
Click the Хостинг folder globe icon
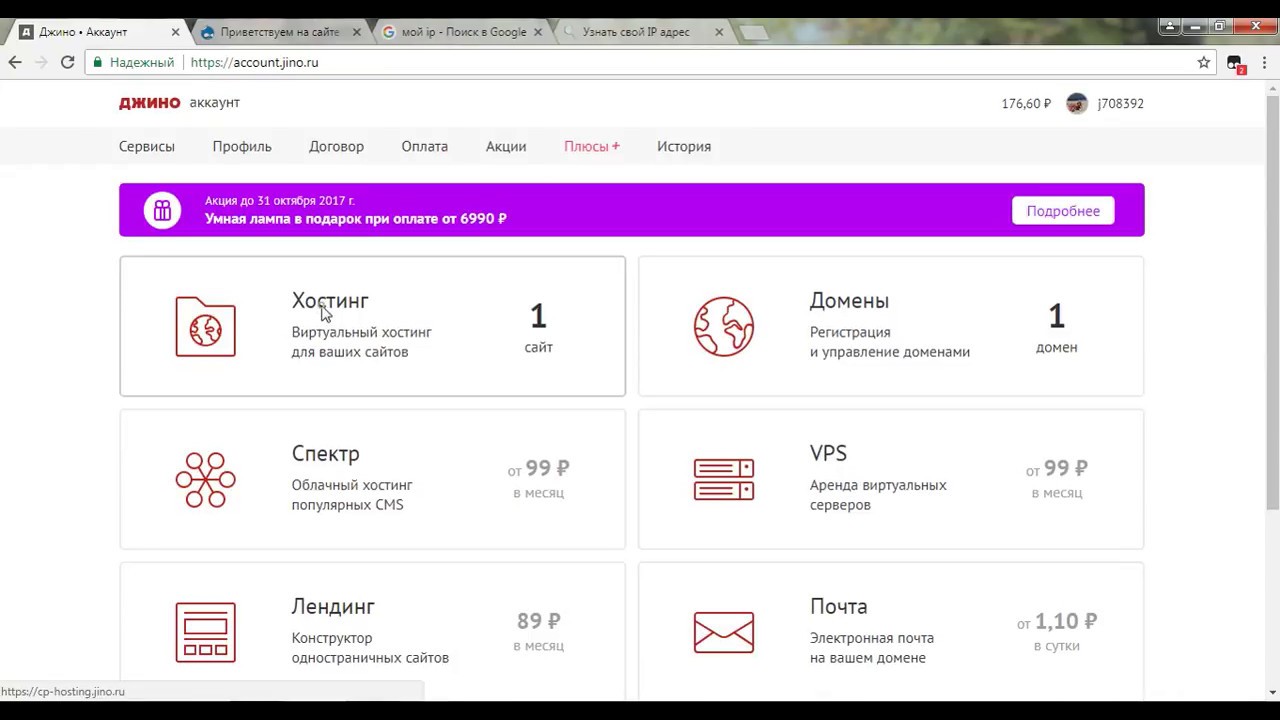[206, 327]
